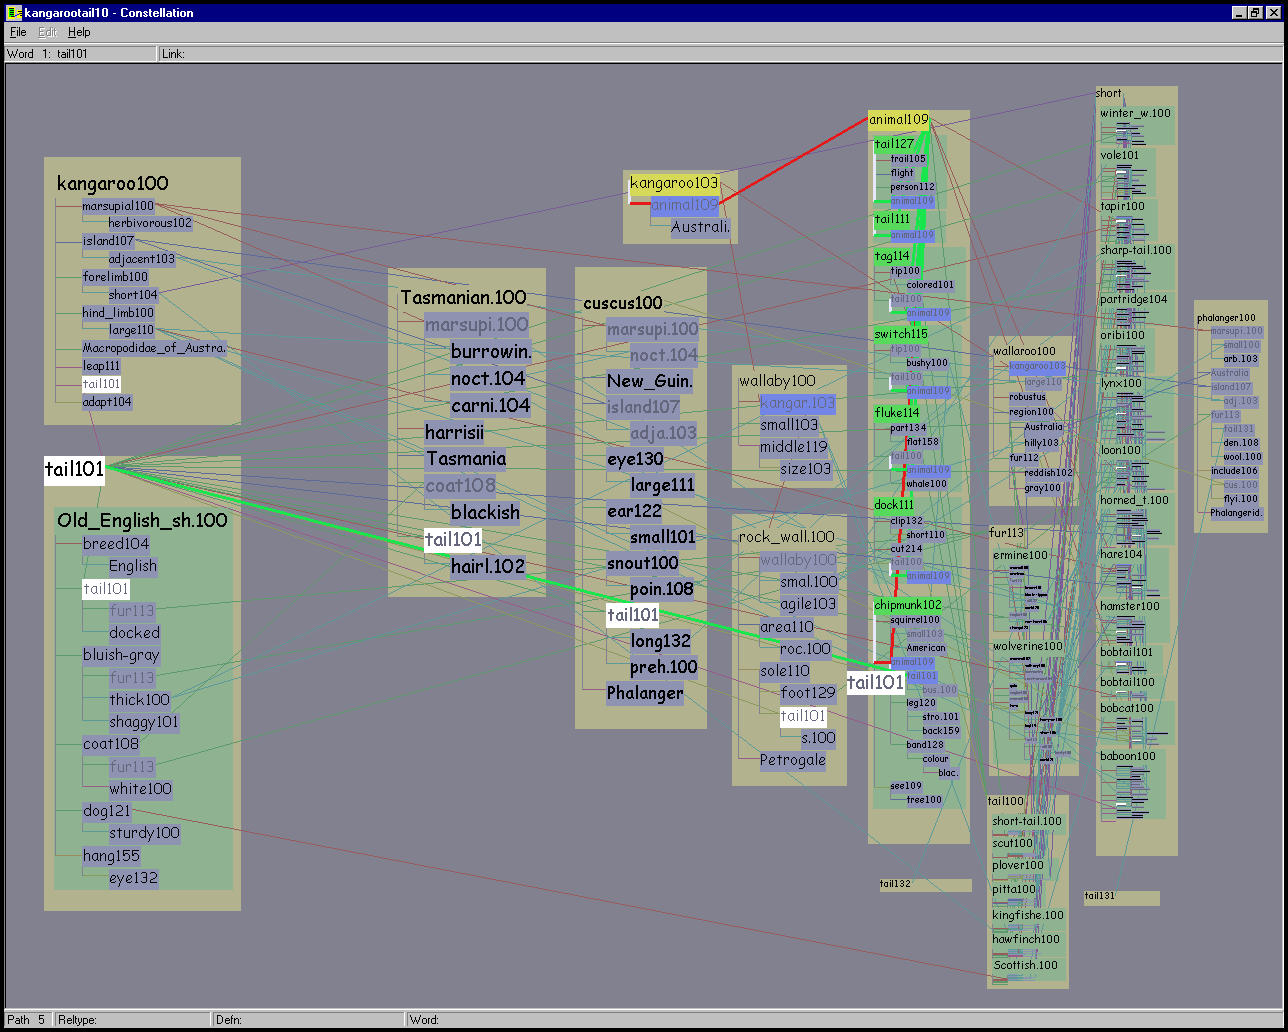This screenshot has width=1288, height=1032.
Task: Click the yellow kangaroo103 node
Action: click(x=673, y=184)
